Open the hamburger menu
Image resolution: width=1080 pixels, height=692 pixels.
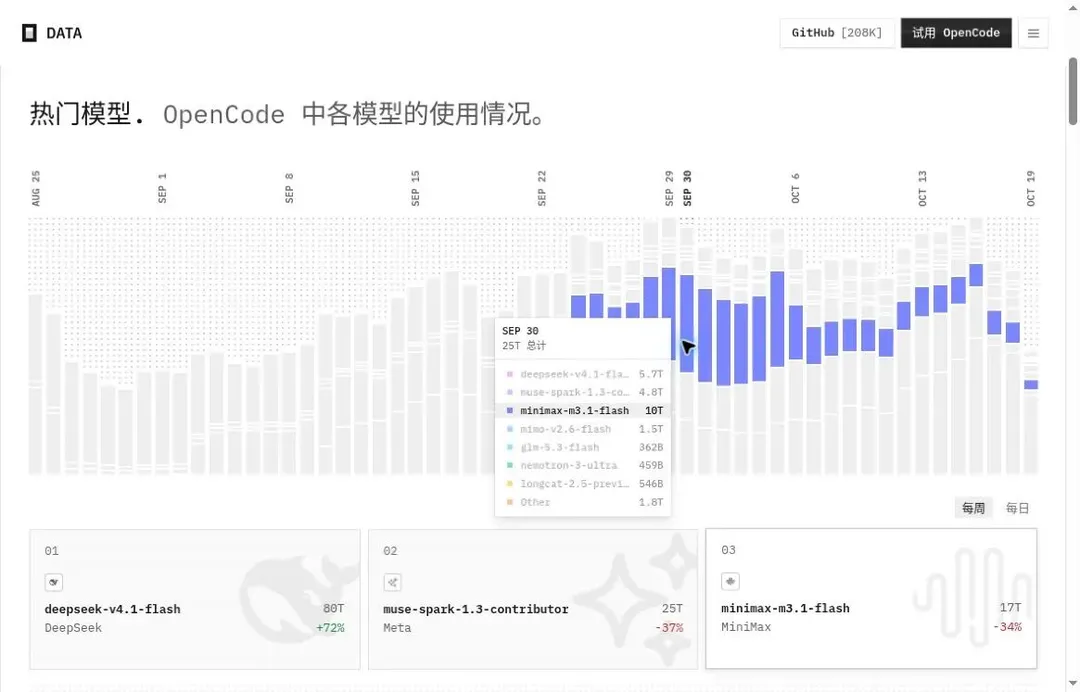[1032, 33]
